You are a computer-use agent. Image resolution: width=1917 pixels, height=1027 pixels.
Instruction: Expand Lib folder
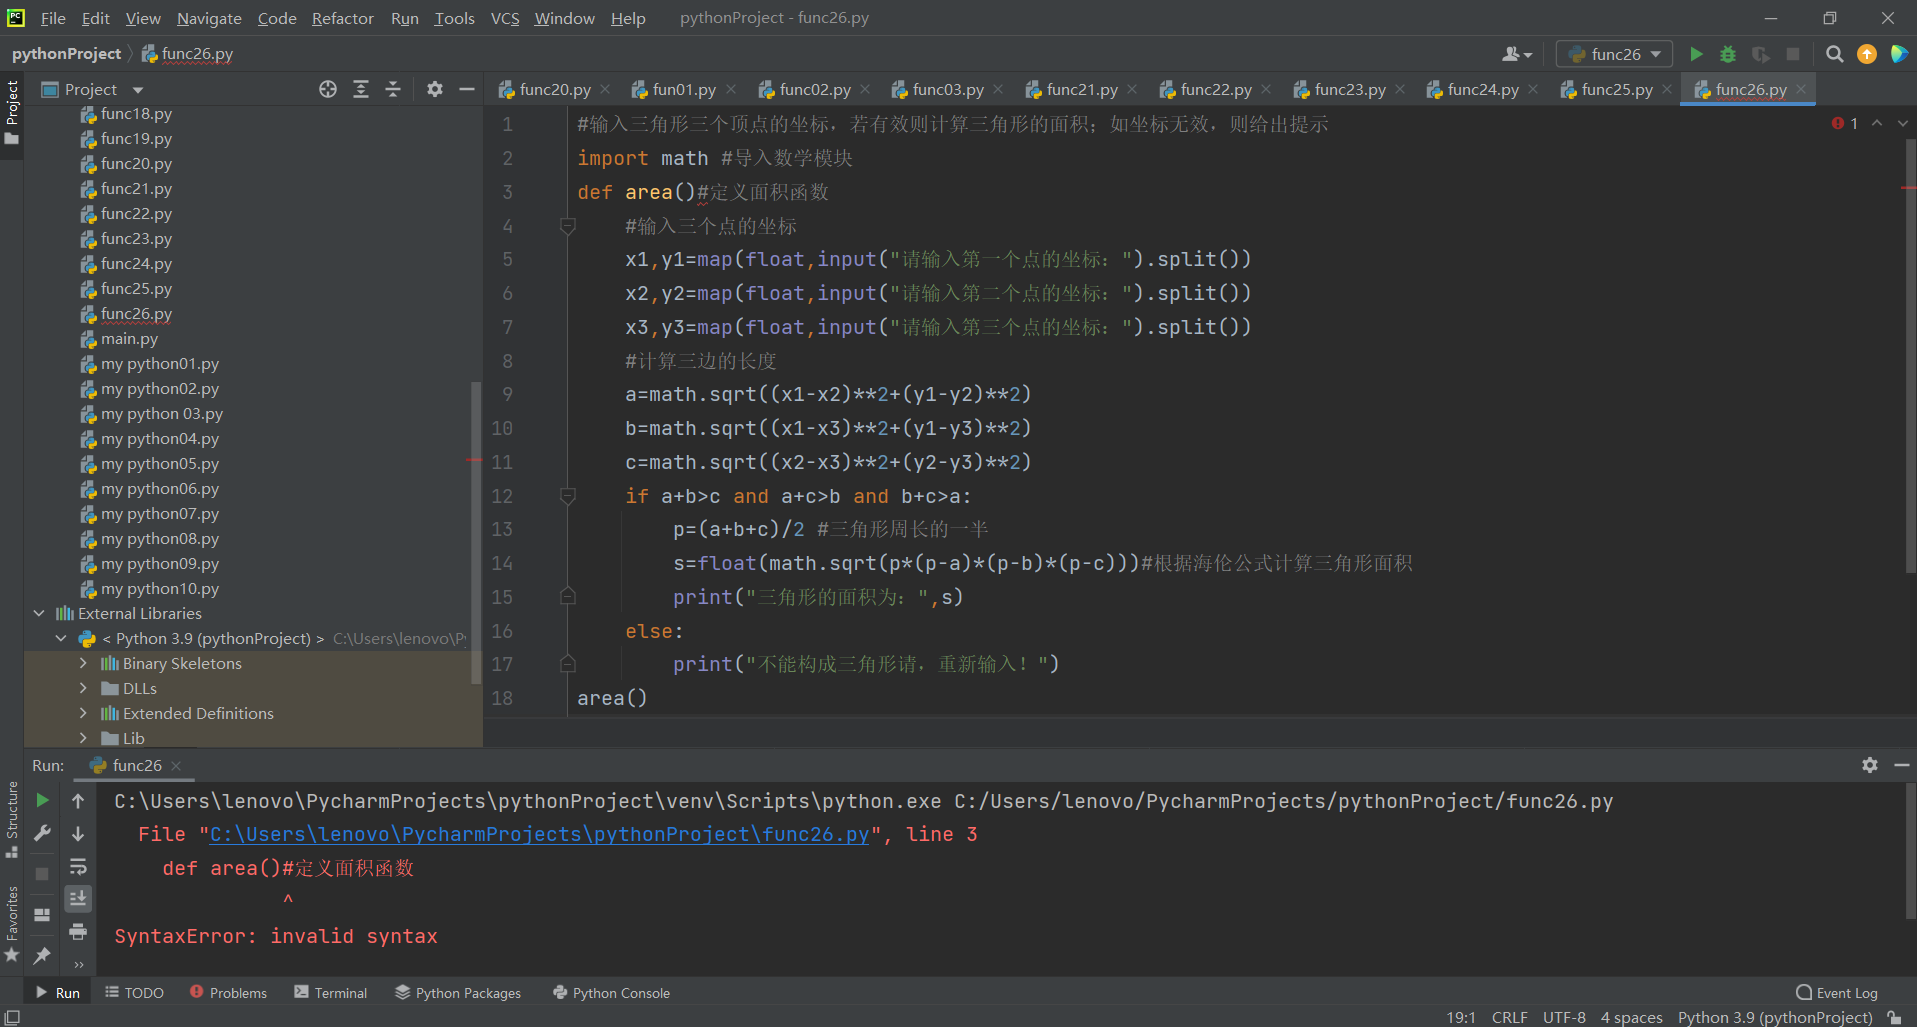(83, 738)
